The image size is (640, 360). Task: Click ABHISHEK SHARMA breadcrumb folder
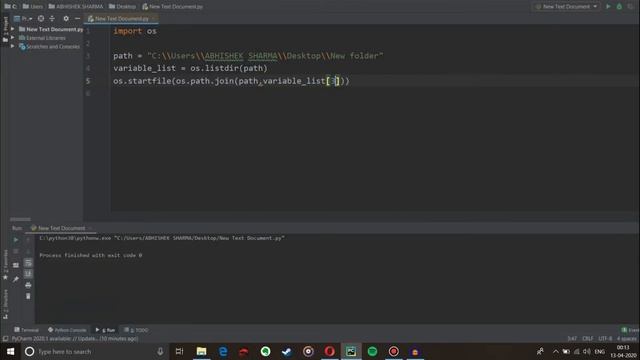click(x=76, y=7)
